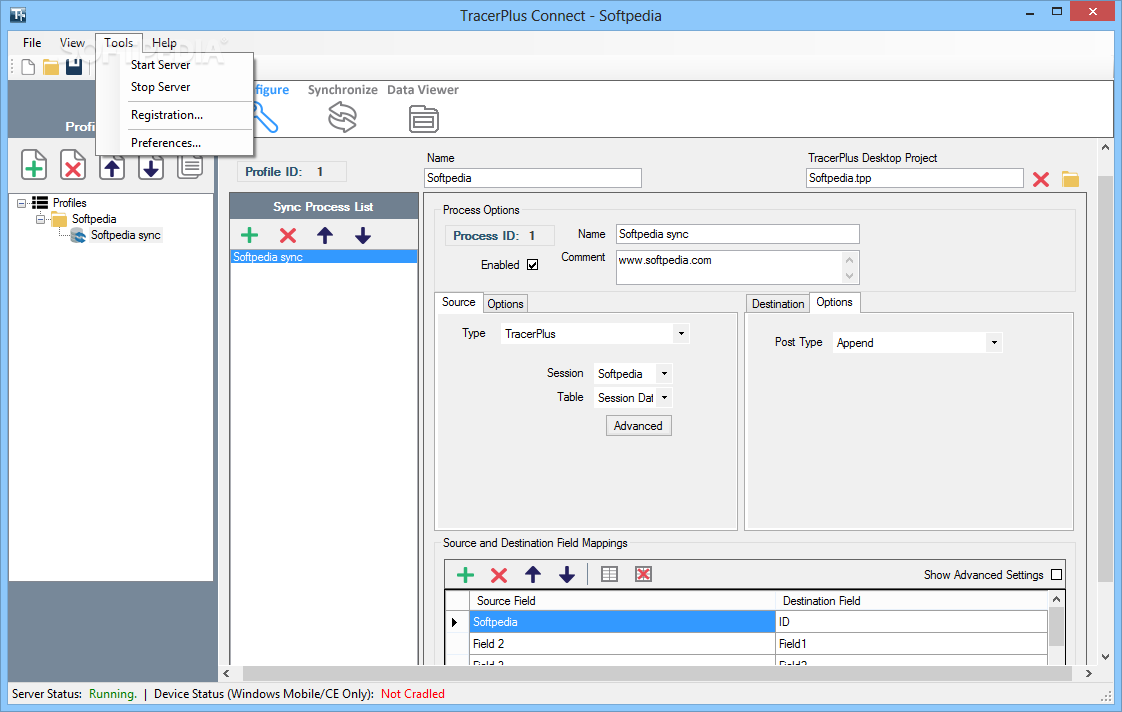
Task: Click the Softpedia source field cell
Action: (x=622, y=622)
